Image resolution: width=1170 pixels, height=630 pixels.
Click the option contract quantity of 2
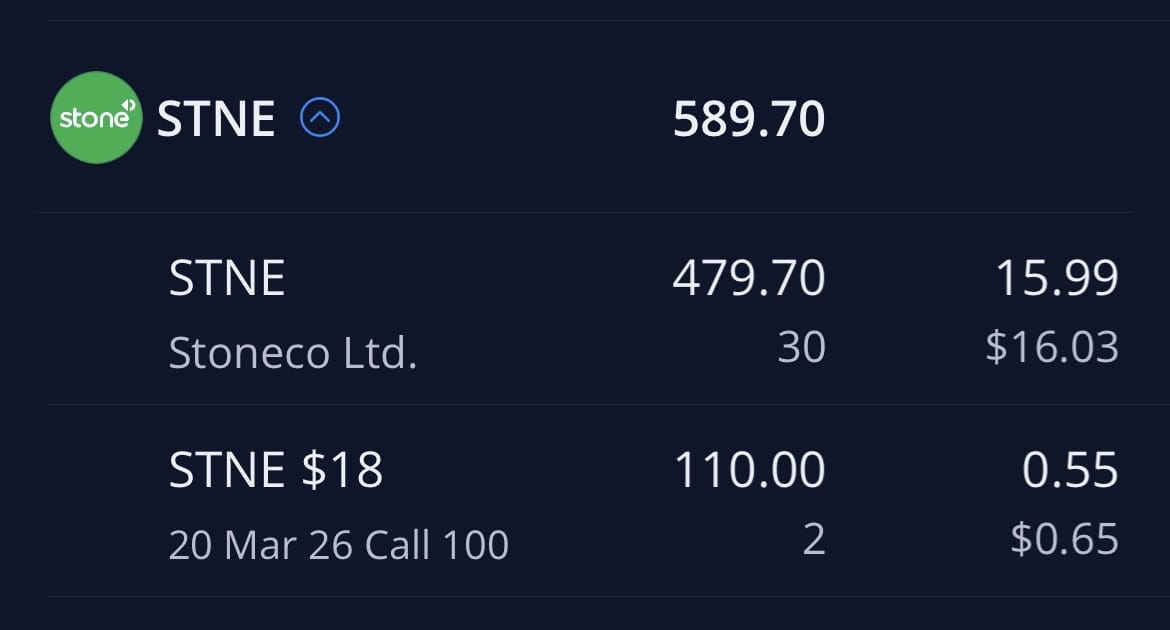(x=814, y=540)
